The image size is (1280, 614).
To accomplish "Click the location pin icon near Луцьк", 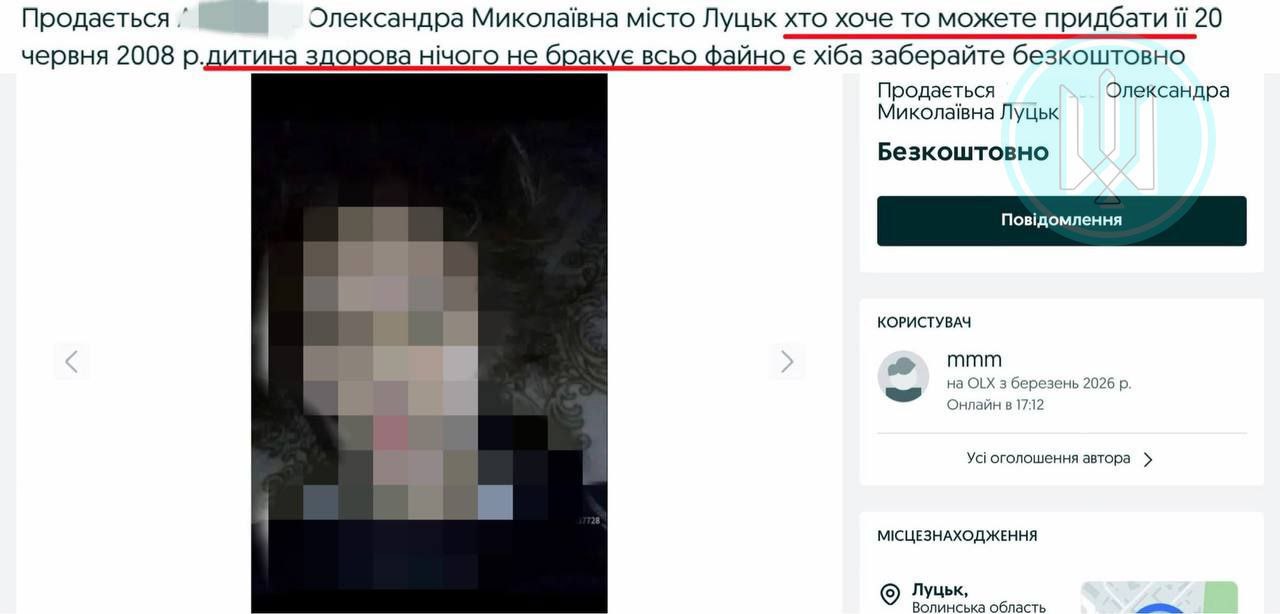I will coord(889,595).
